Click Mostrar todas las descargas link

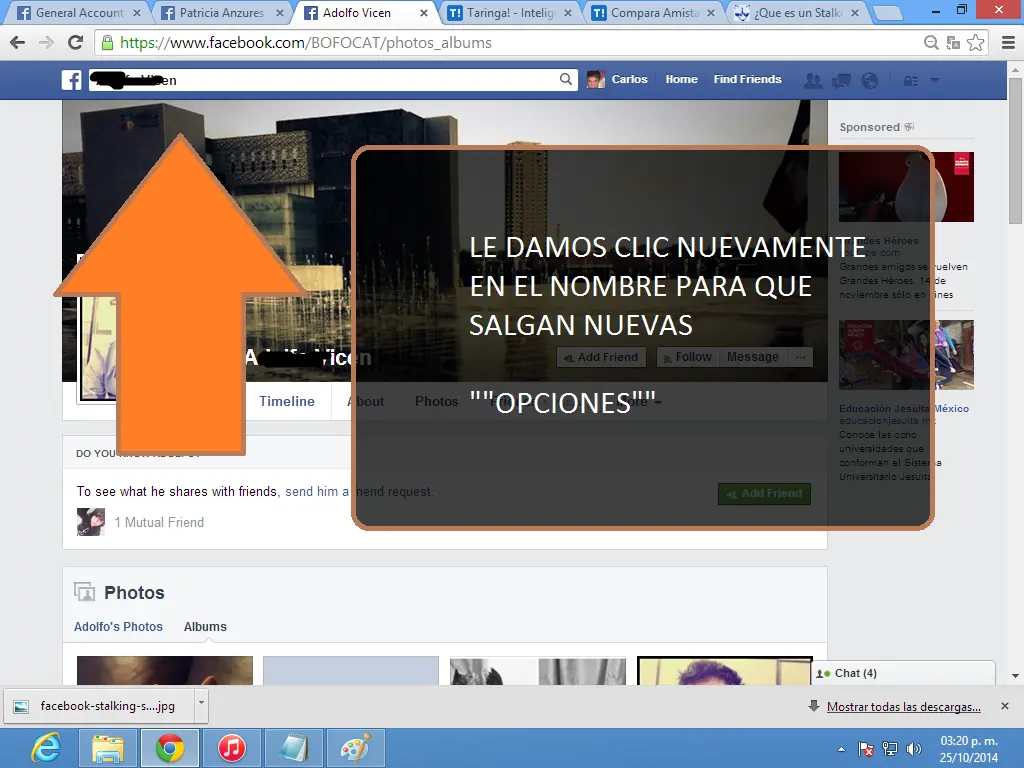(x=904, y=707)
